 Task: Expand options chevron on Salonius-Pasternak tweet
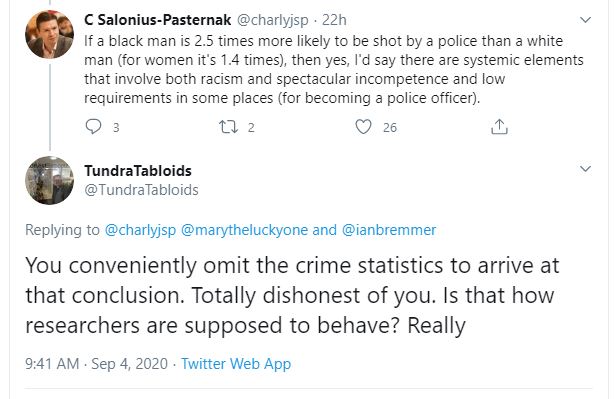pos(585,20)
